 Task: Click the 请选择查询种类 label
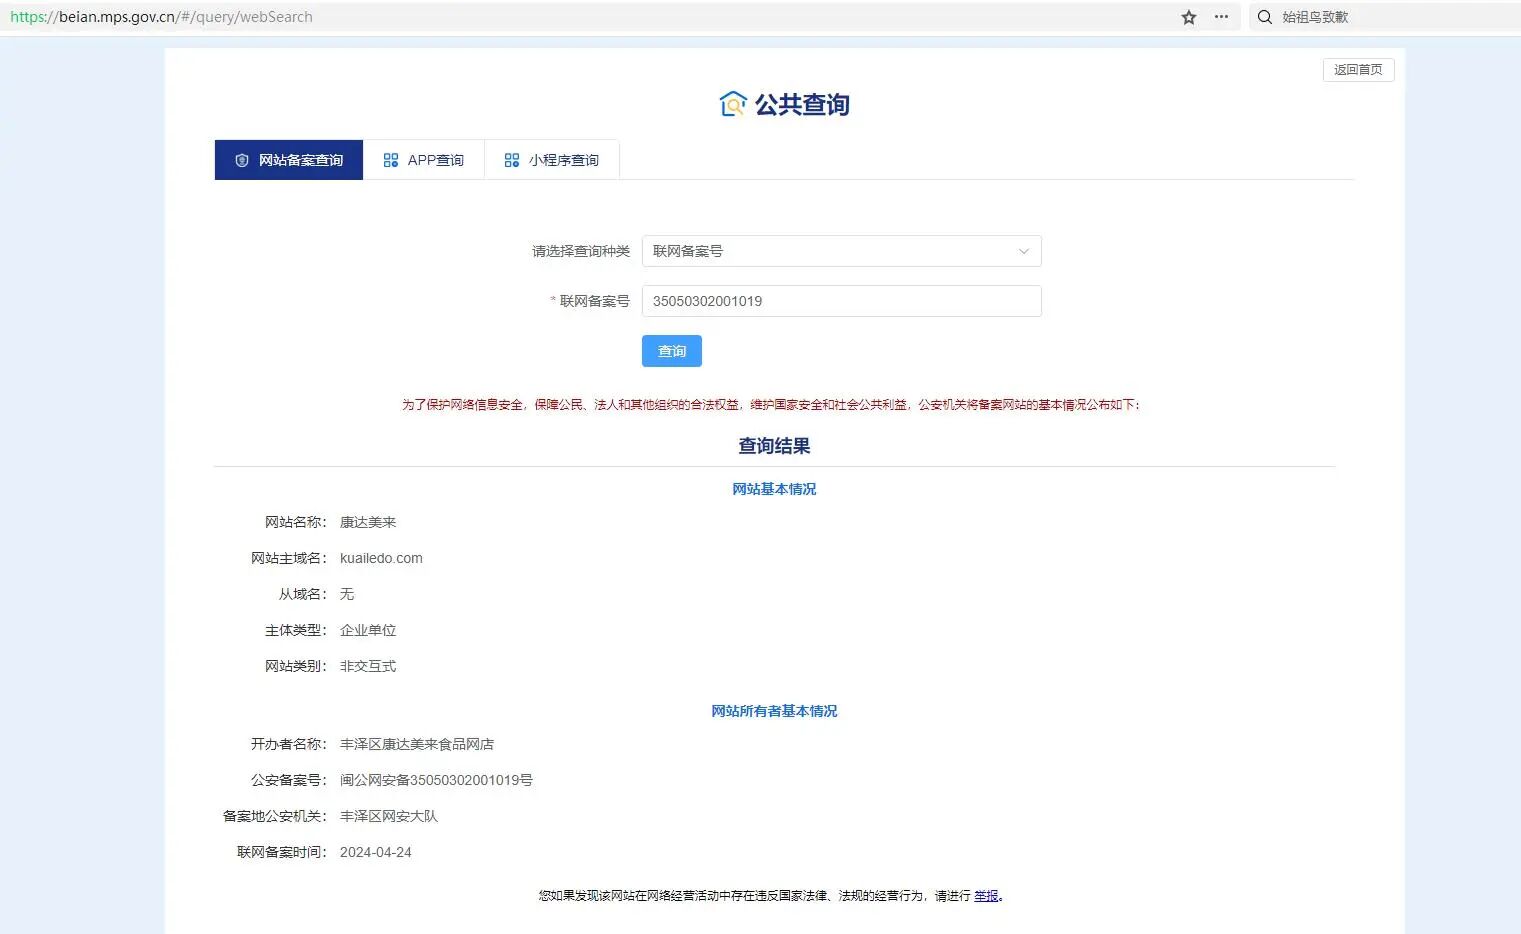[x=581, y=251]
